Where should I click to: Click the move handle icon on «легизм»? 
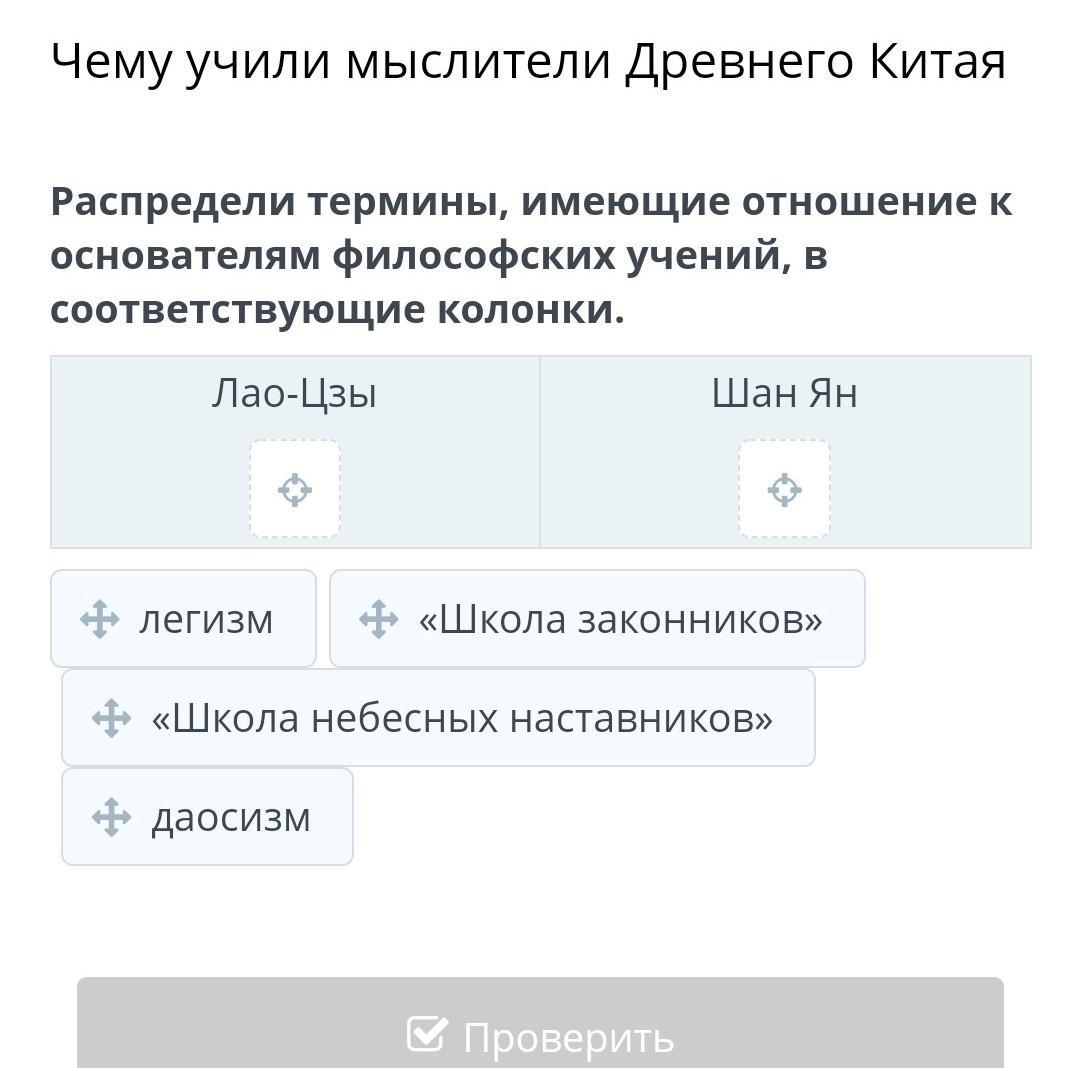(x=100, y=619)
